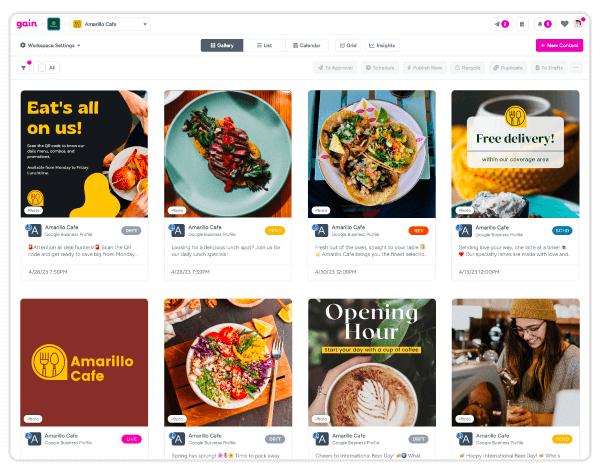Open the Free delivery post thumbnail
The image size is (600, 472).
tap(515, 154)
